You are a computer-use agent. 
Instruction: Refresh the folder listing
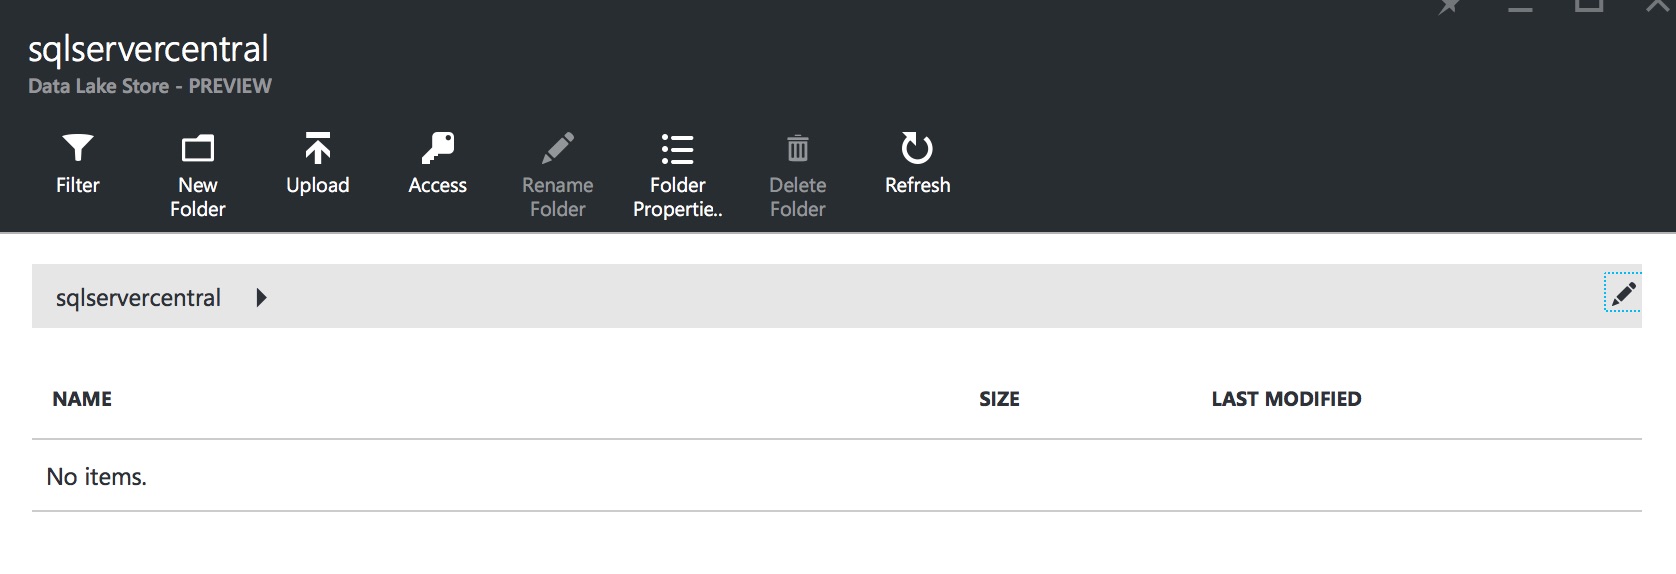click(x=917, y=149)
